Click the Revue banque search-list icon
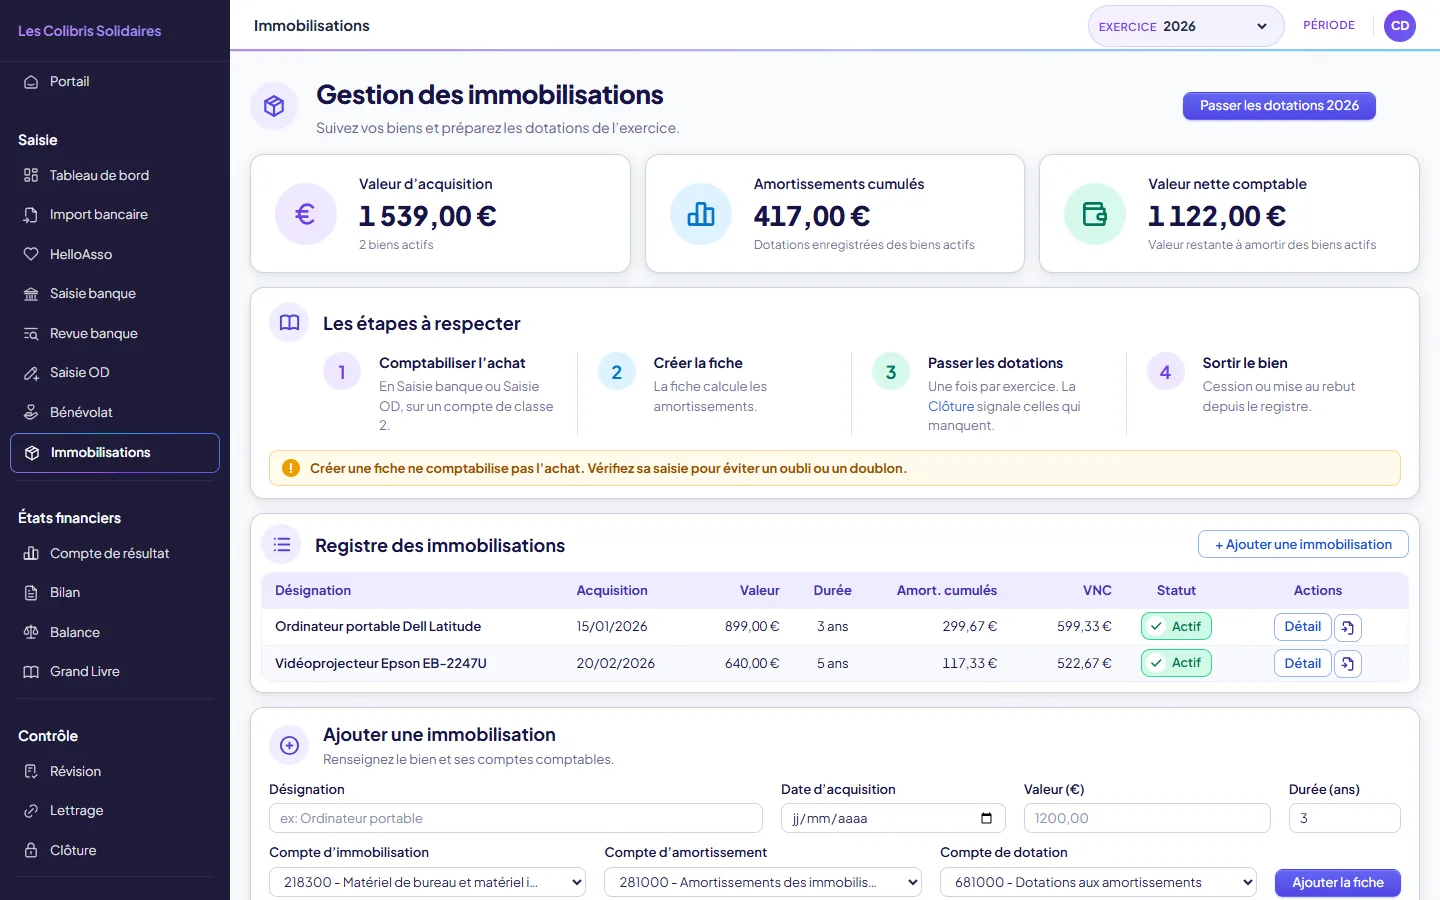1440x900 pixels. 31,334
